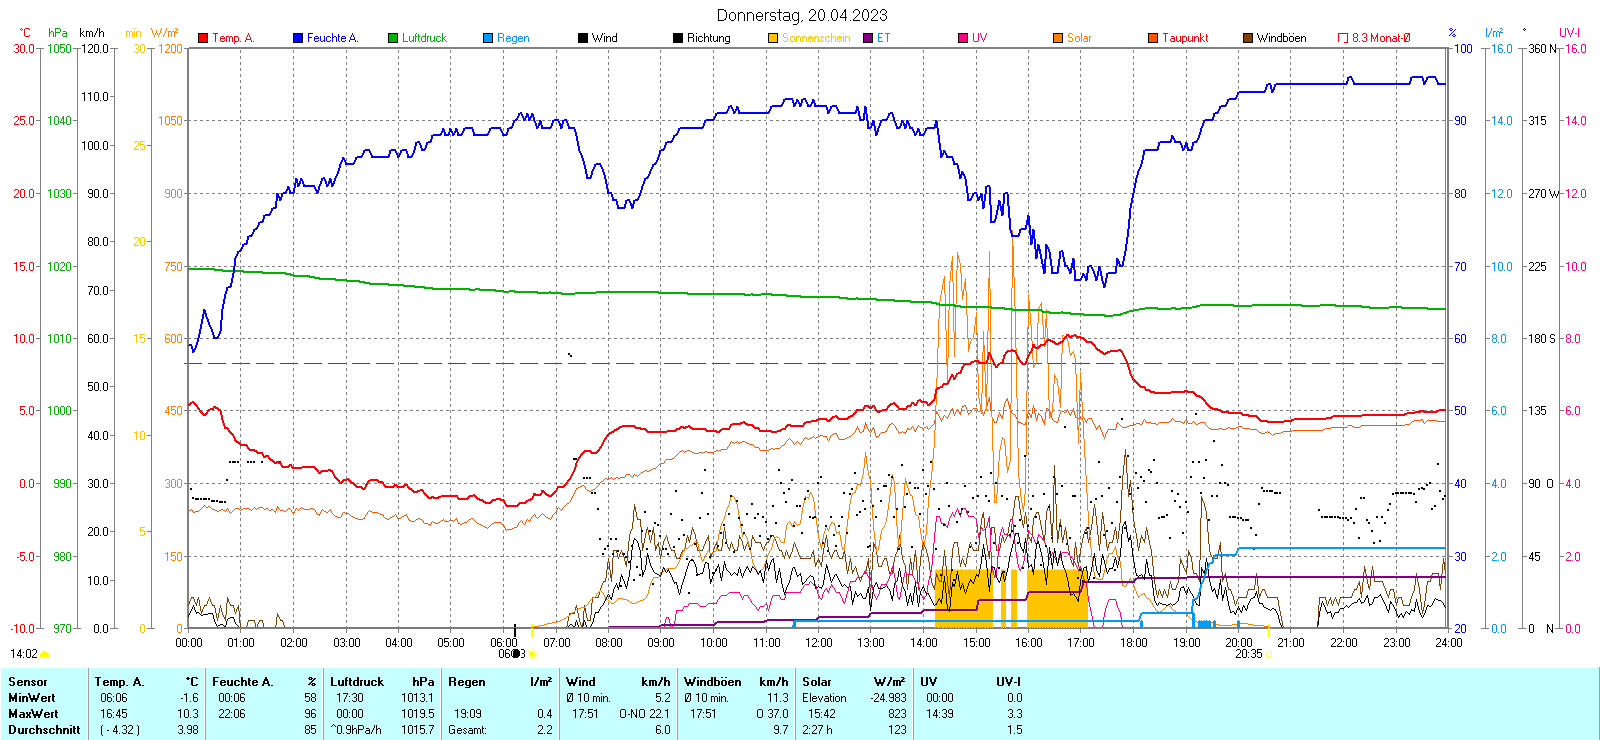Click the Richtung legend label

[x=708, y=38]
